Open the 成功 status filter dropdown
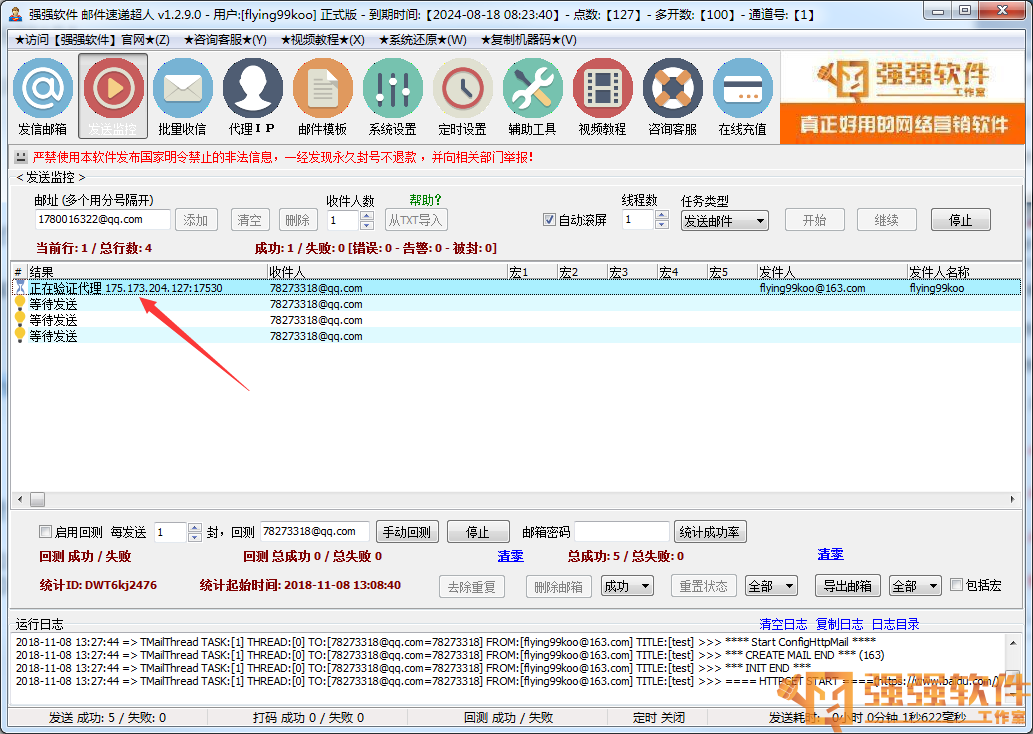1033x734 pixels. pos(627,586)
